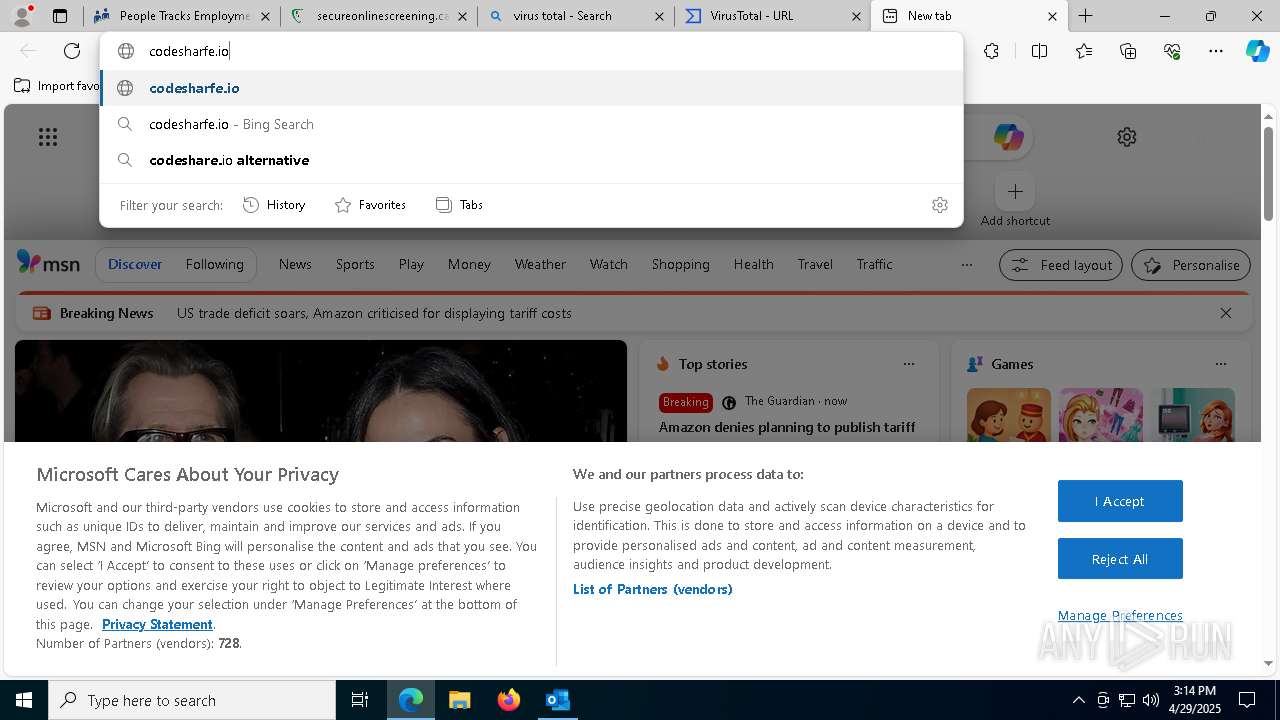Open Outlook from the taskbar
Viewport: 1280px width, 720px height.
point(557,700)
